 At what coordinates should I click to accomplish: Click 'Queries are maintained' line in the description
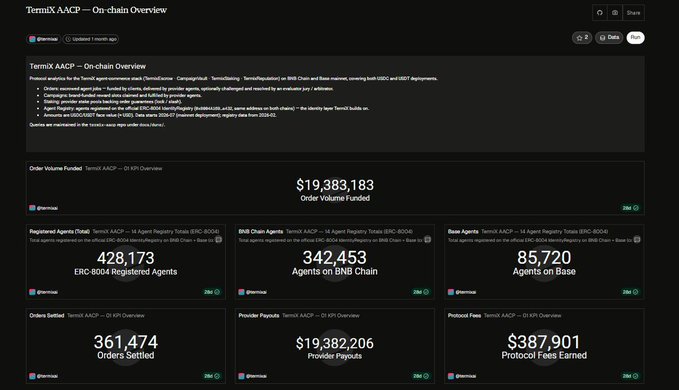(x=97, y=125)
